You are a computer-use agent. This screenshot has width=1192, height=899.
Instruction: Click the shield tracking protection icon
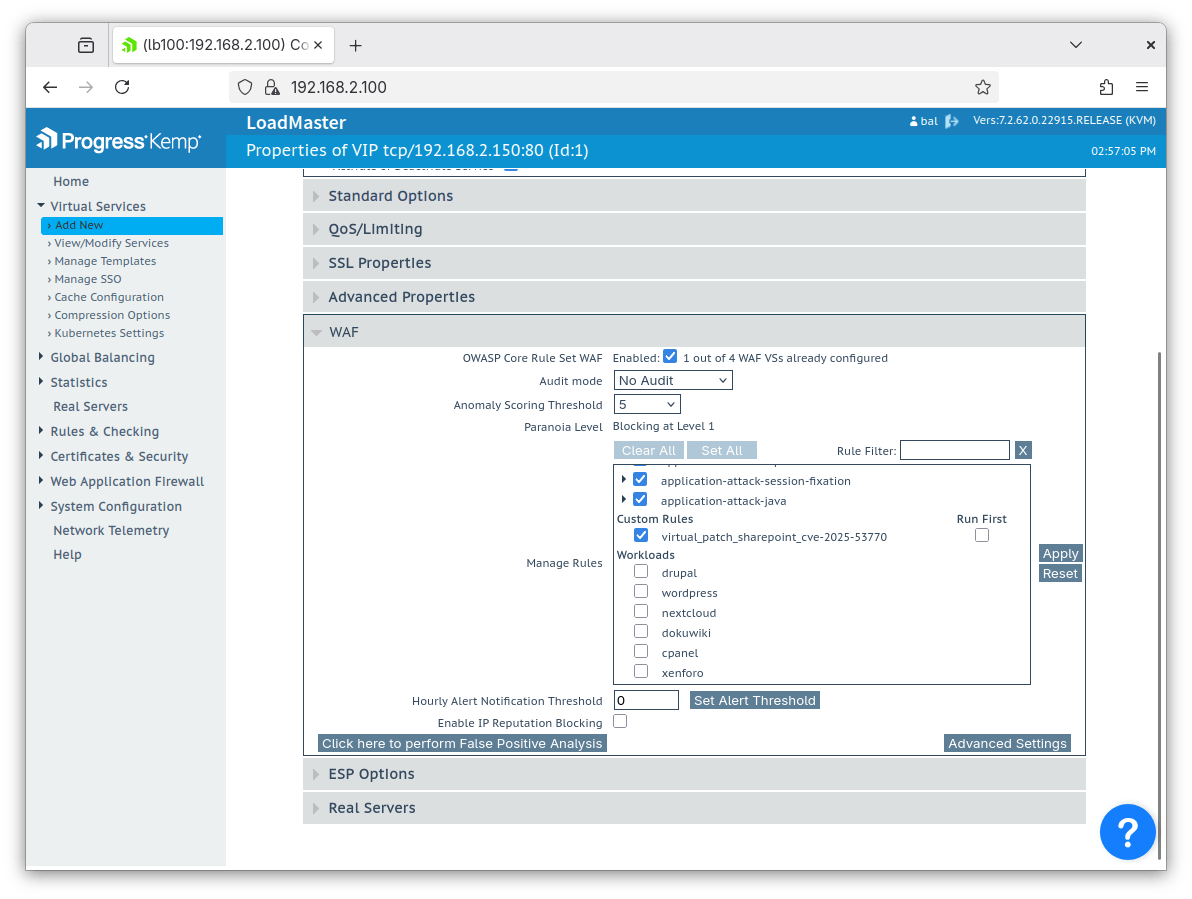(x=245, y=87)
